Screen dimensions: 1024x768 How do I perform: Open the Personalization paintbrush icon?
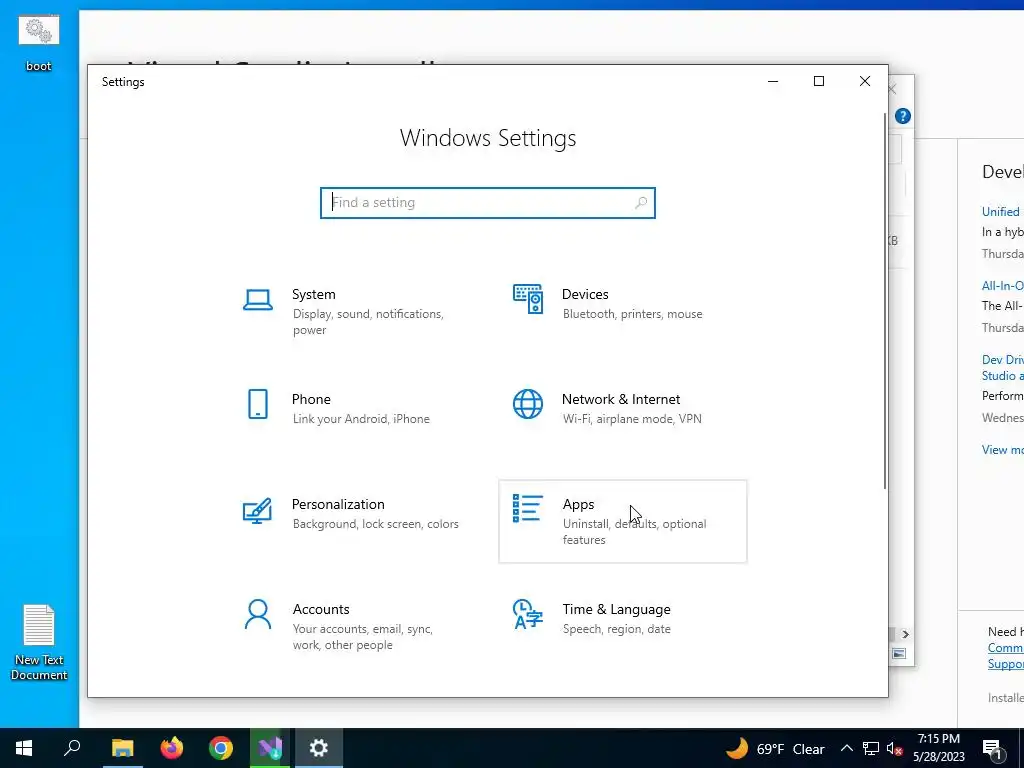tap(257, 511)
